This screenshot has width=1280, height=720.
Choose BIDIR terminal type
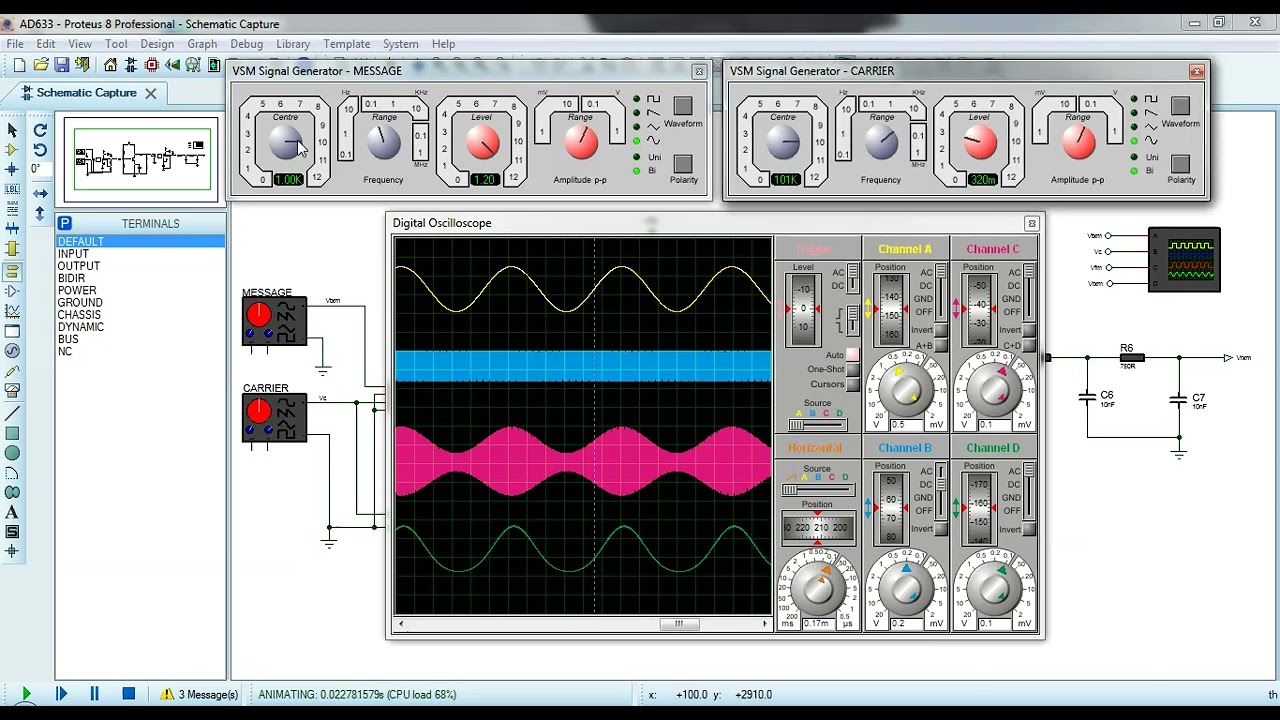tap(71, 278)
